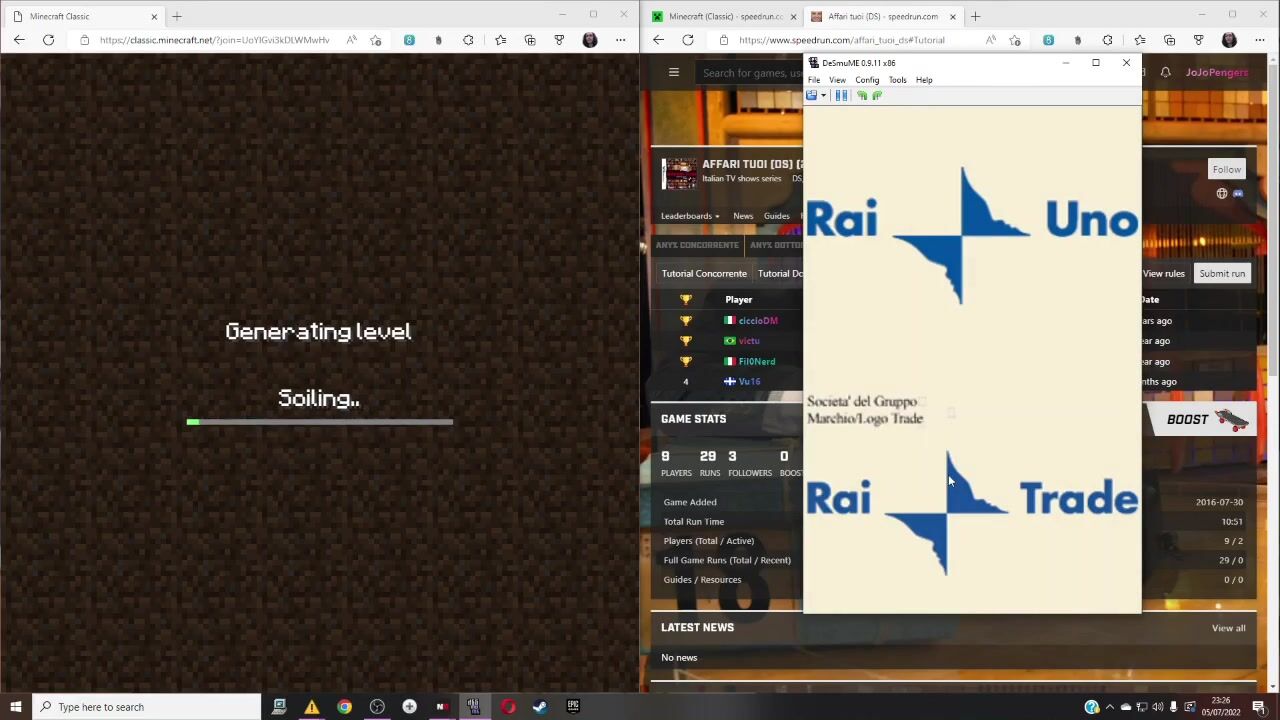This screenshot has width=1280, height=720.
Task: Follow the Affari Tuoi game
Action: pos(1226,169)
